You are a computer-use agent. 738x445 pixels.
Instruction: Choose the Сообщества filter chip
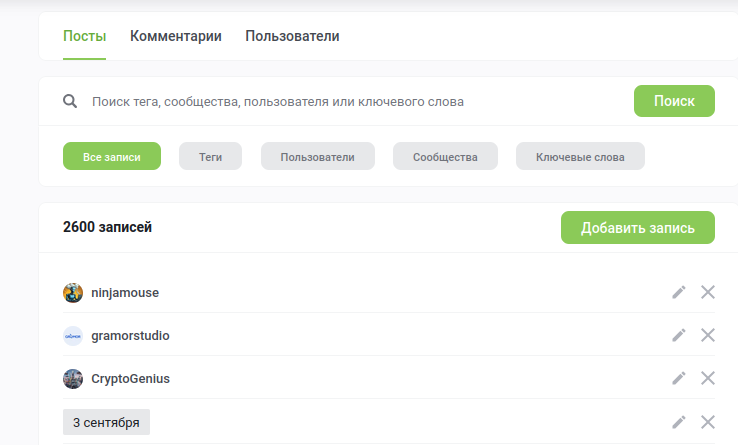445,157
